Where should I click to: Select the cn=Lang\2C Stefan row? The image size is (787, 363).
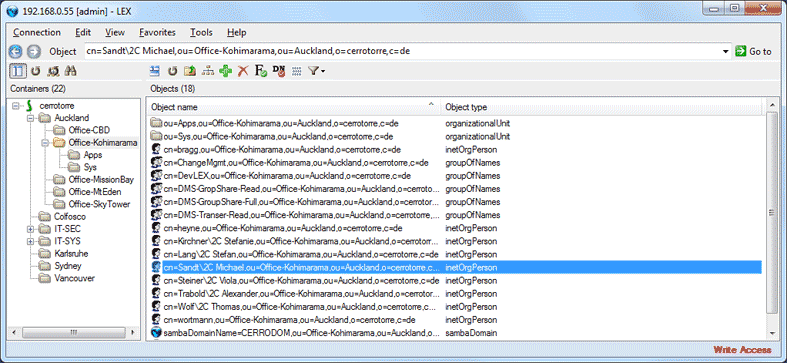pos(456,254)
